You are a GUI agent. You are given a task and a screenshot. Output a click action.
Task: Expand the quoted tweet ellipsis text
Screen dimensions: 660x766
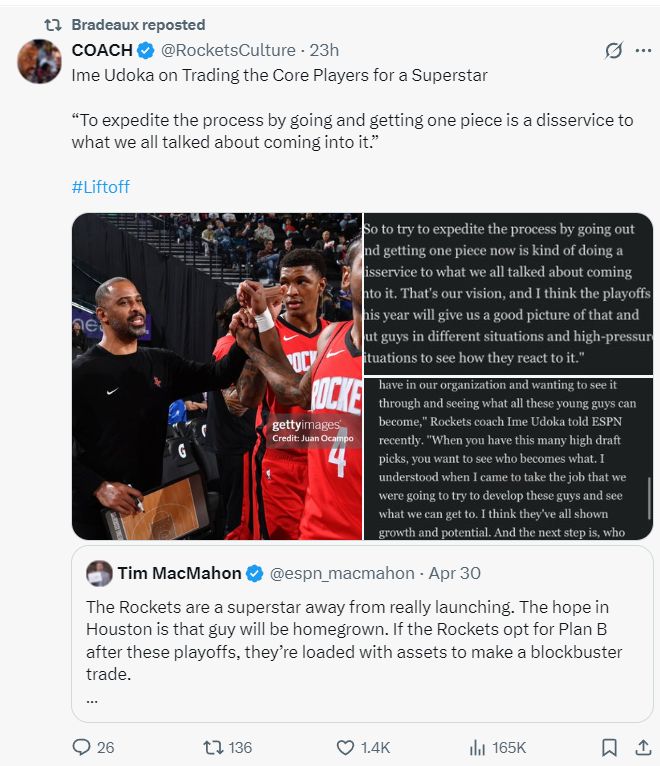(92, 698)
